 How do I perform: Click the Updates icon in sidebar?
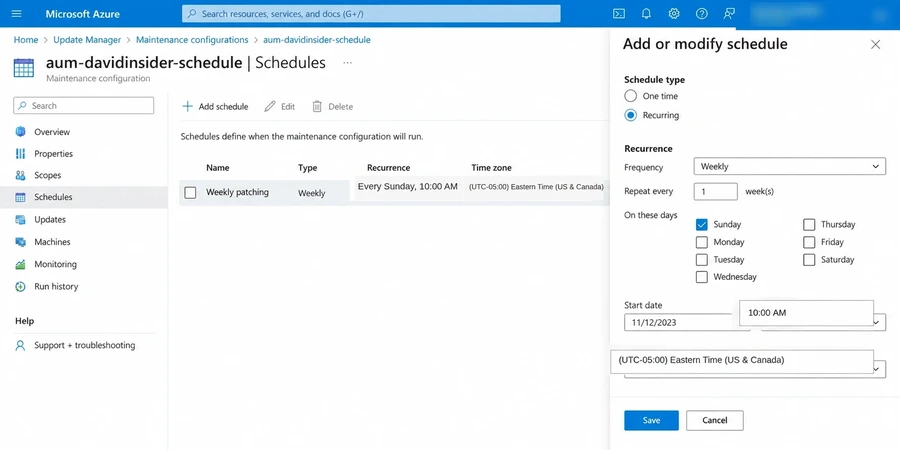point(21,219)
